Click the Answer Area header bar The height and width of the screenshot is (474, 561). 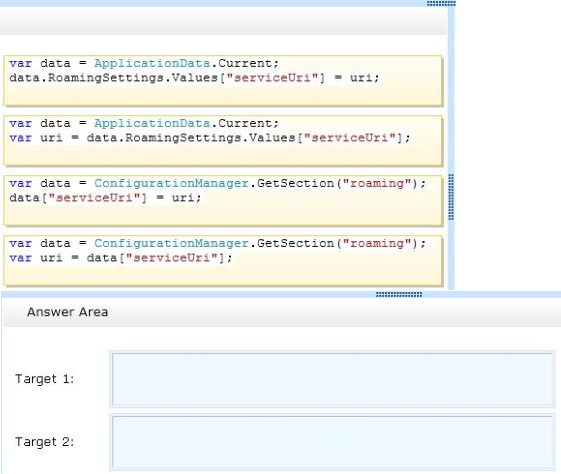(282, 312)
